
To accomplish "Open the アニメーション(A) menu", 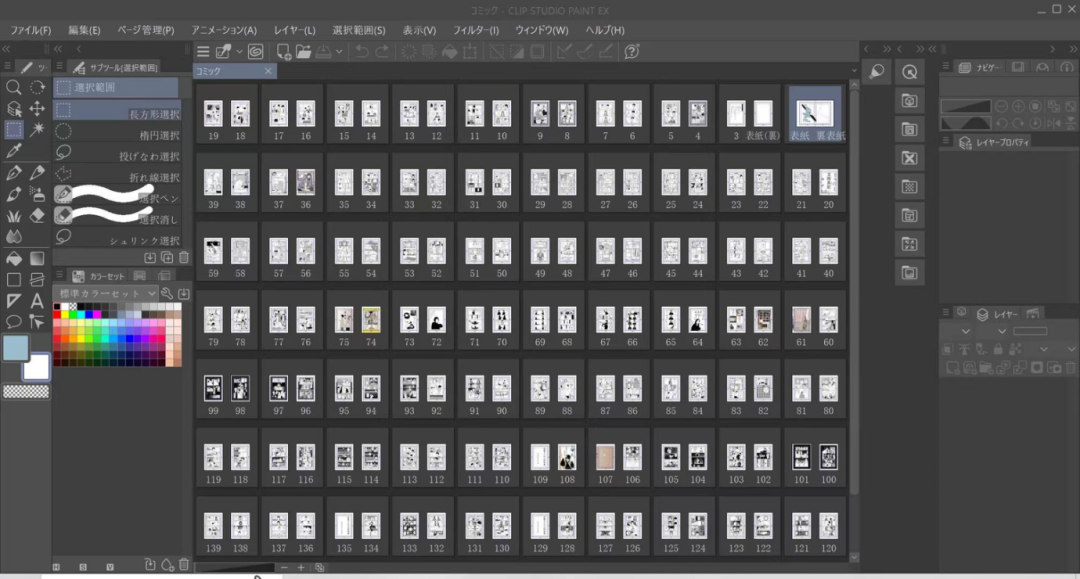I will coord(224,30).
